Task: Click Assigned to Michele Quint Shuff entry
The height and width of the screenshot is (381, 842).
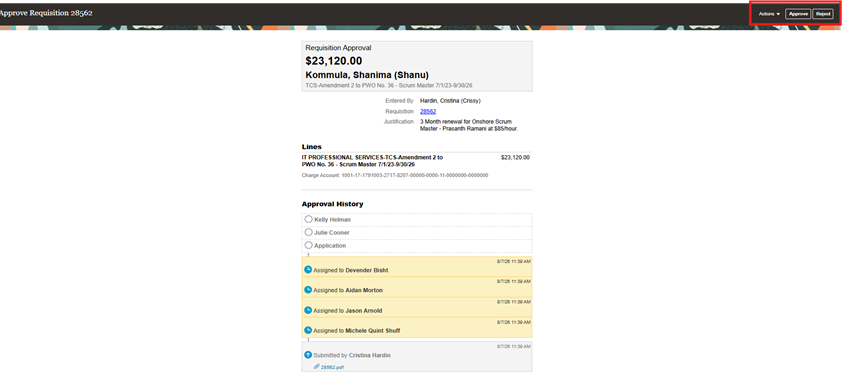Action: click(417, 328)
